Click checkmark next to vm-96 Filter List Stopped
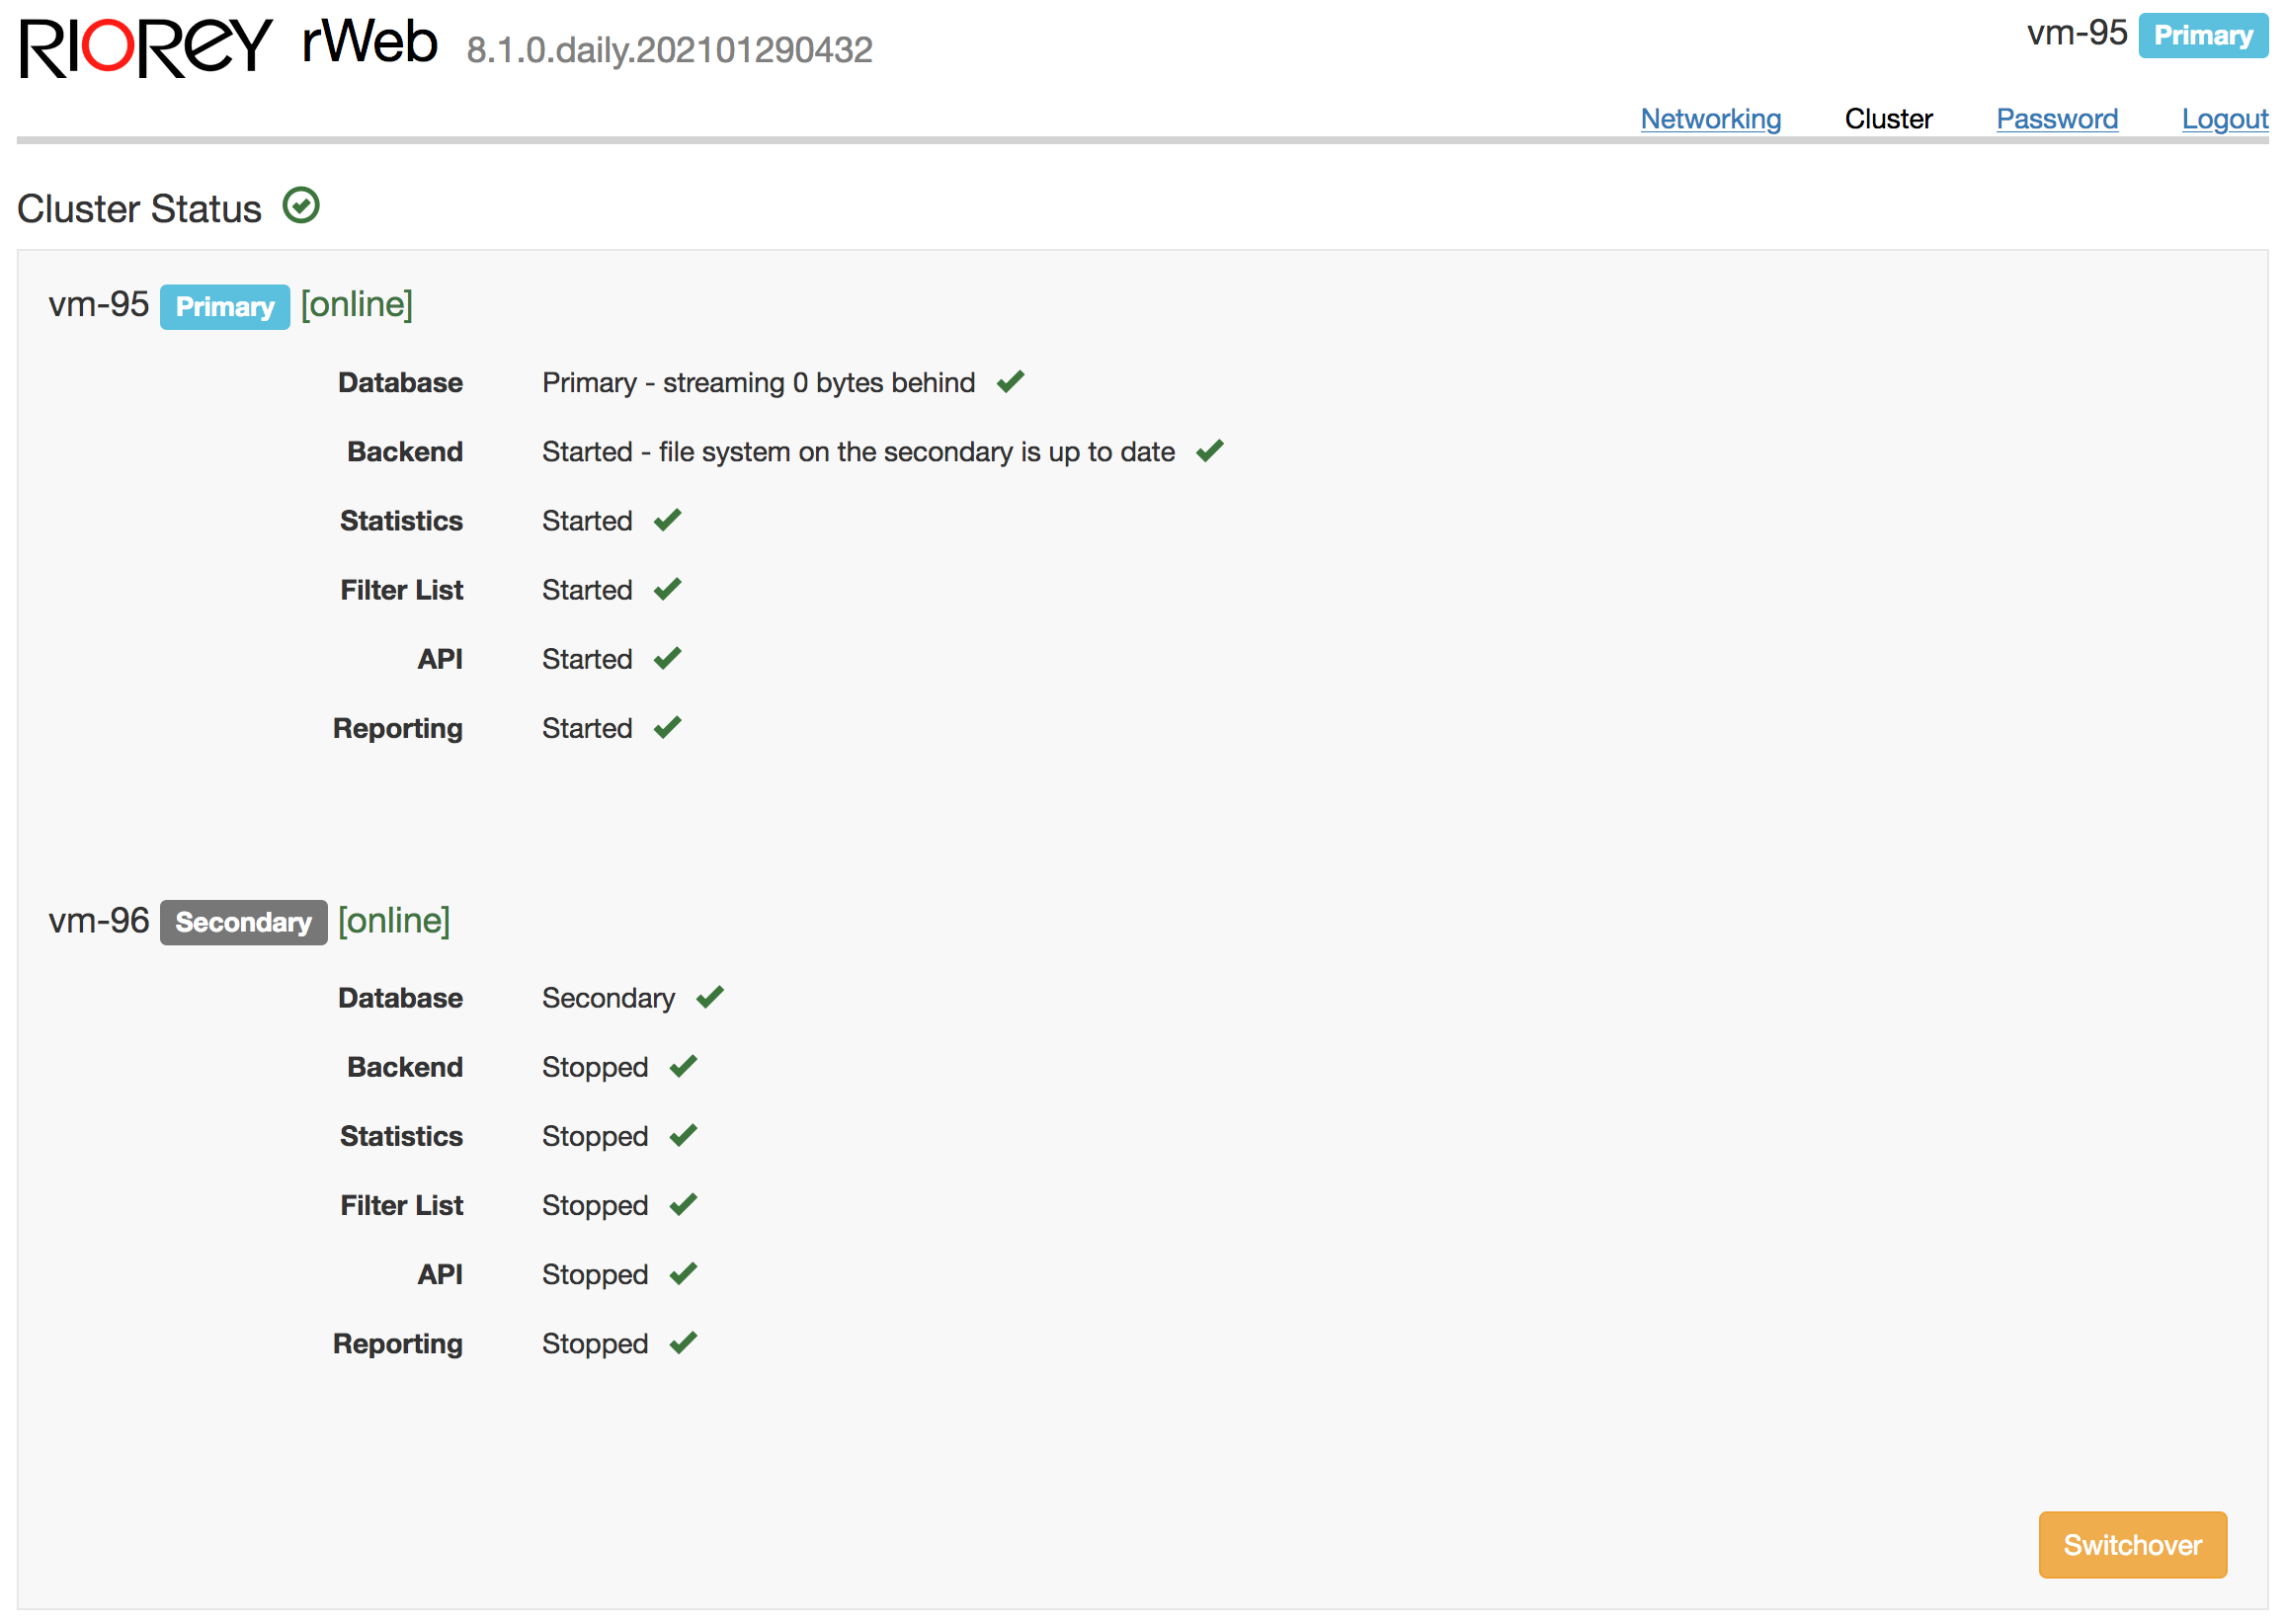 [x=684, y=1204]
